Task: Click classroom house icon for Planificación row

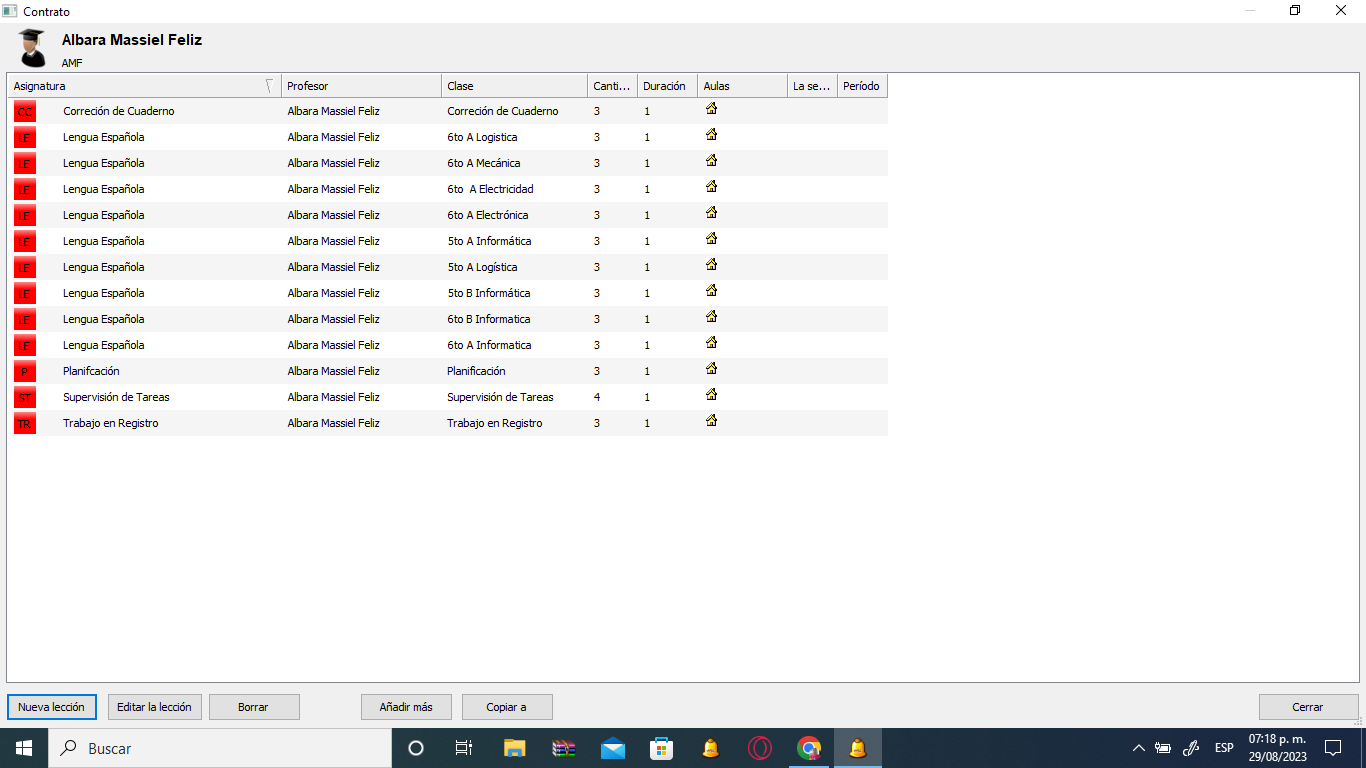Action: tap(712, 369)
